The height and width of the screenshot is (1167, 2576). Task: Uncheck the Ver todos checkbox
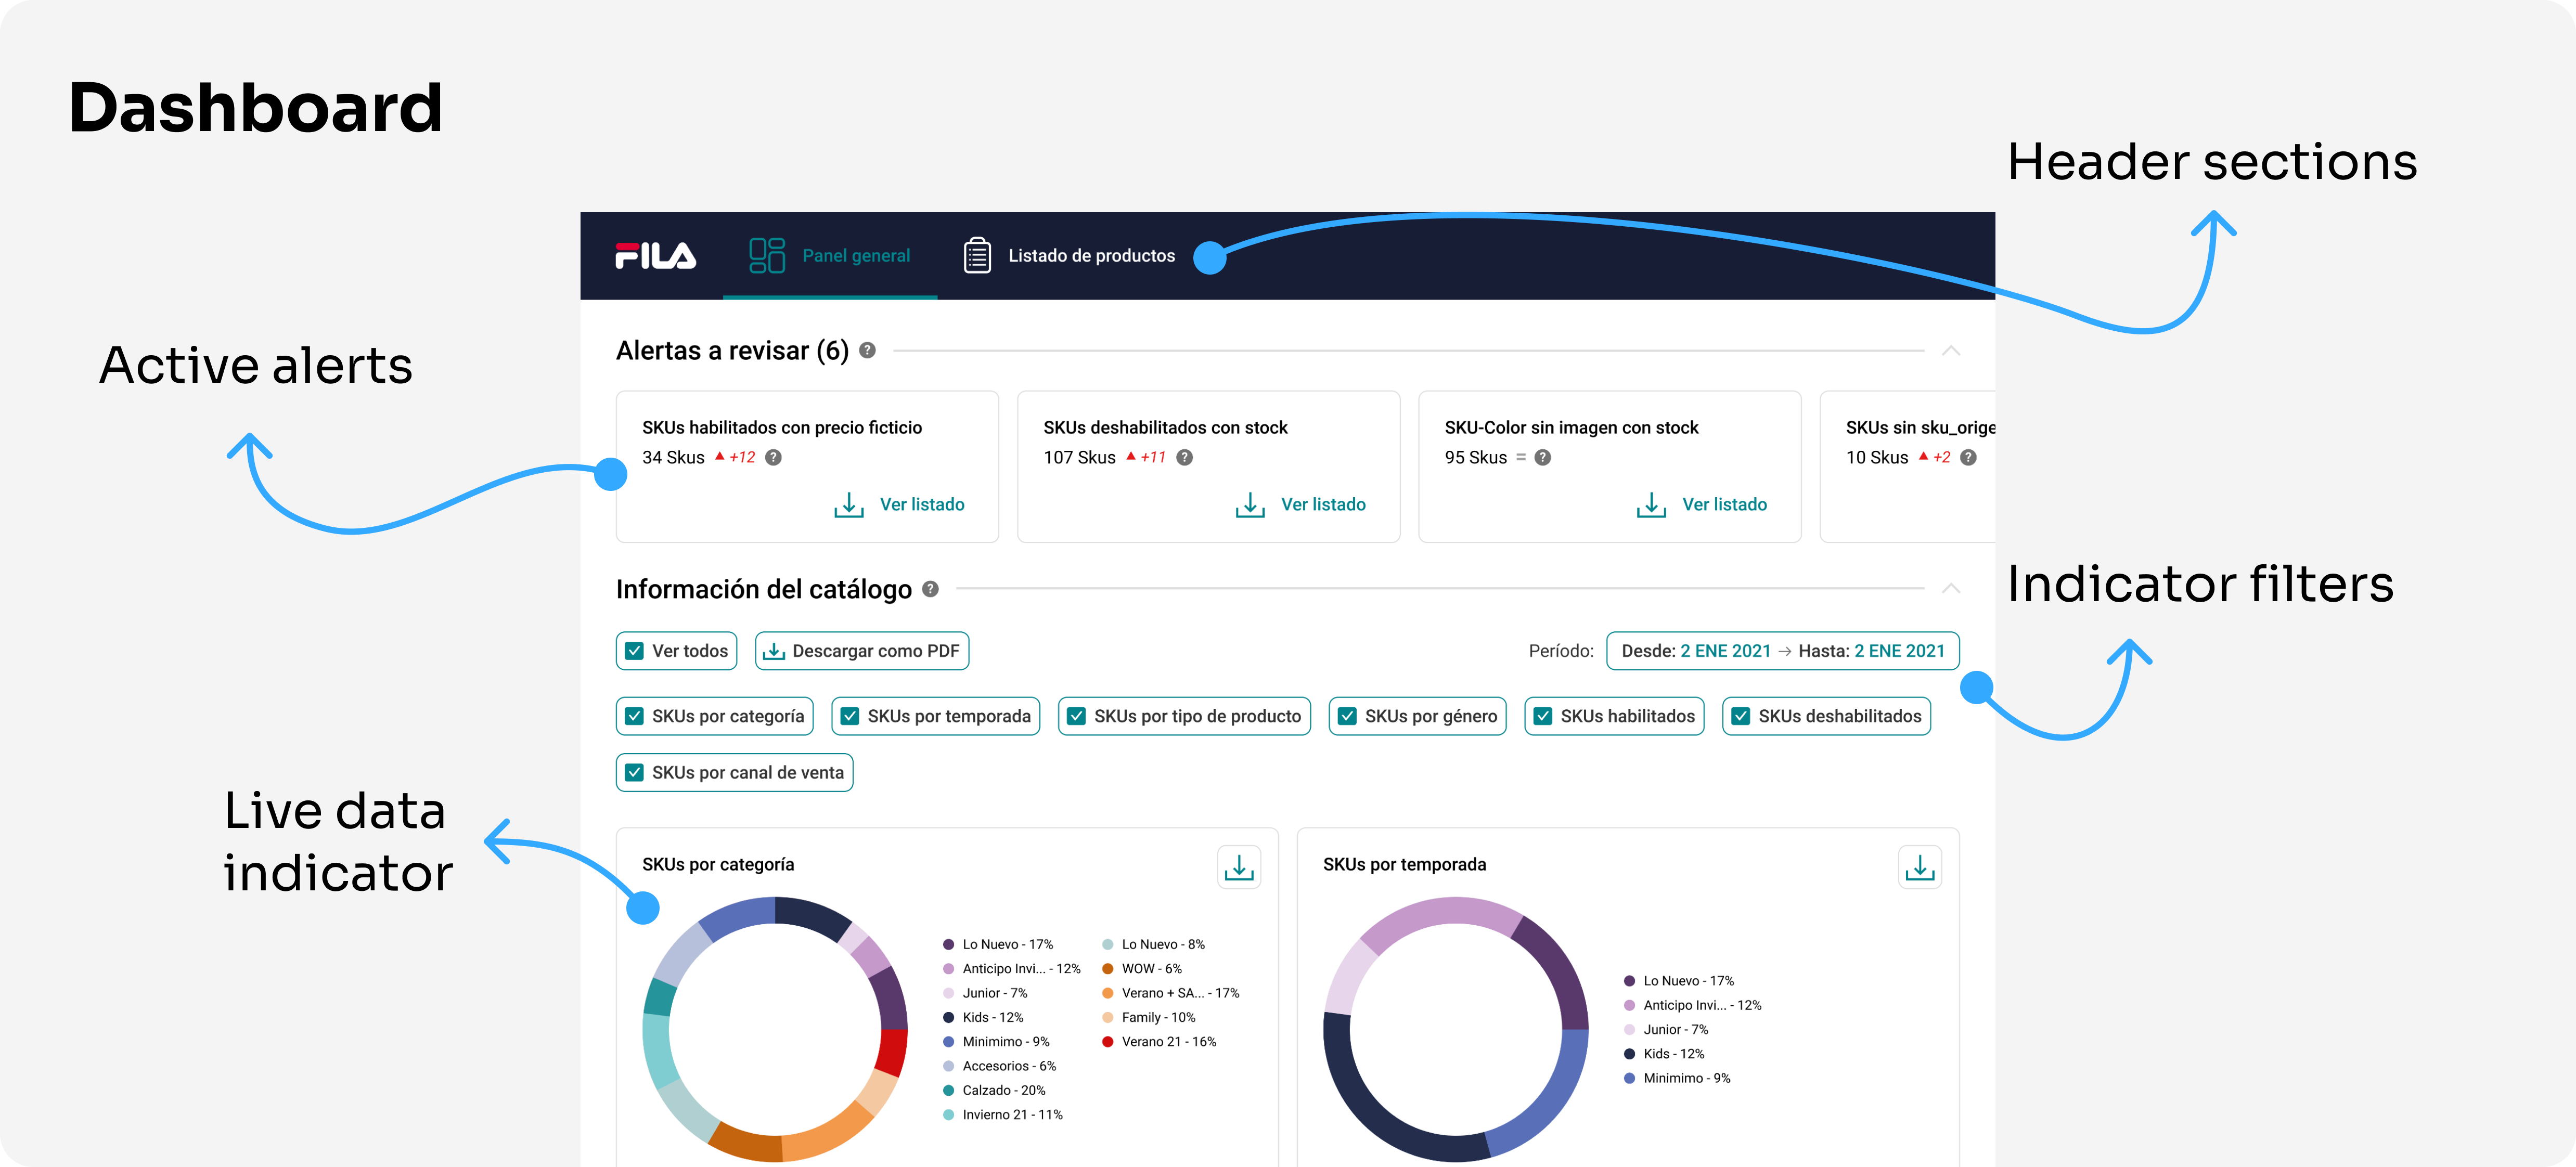634,651
